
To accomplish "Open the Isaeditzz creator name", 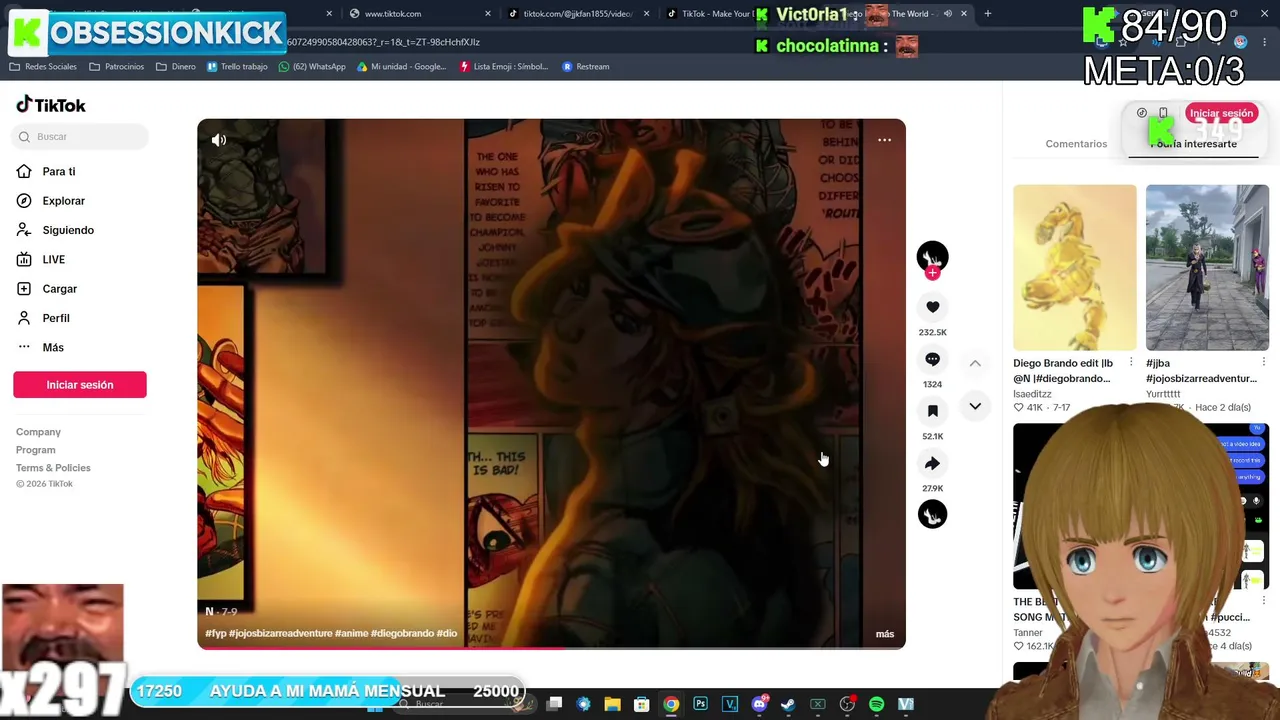I will click(x=1034, y=394).
